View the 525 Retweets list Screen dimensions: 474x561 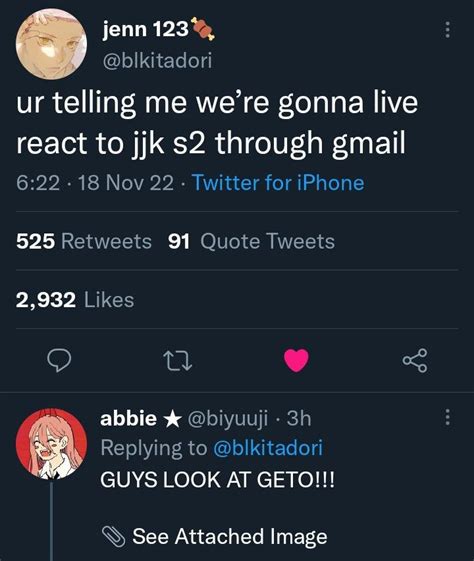click(84, 241)
